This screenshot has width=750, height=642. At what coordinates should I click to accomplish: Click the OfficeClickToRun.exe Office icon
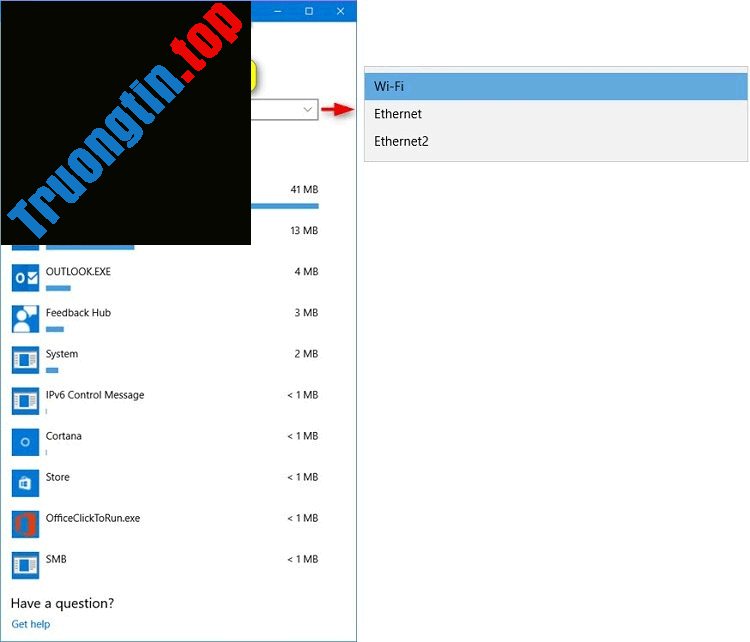pyautogui.click(x=25, y=525)
